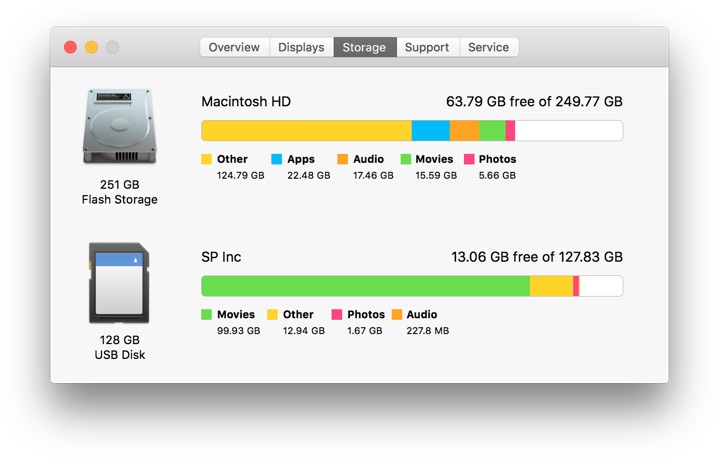Go to the Support tab
This screenshot has height=461, width=719.
tap(427, 47)
